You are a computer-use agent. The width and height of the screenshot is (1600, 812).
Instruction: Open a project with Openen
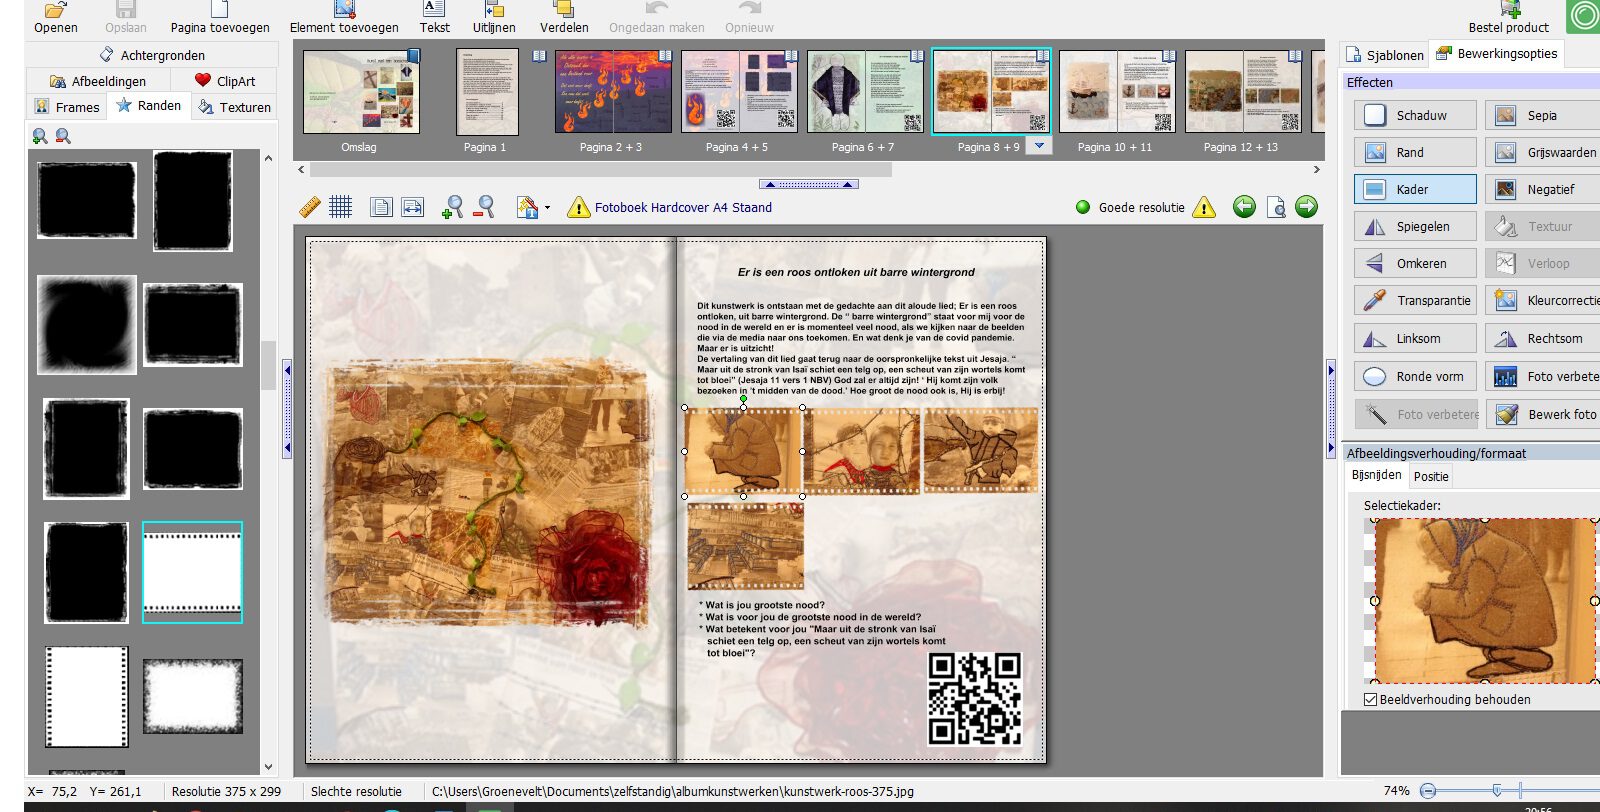click(x=55, y=18)
